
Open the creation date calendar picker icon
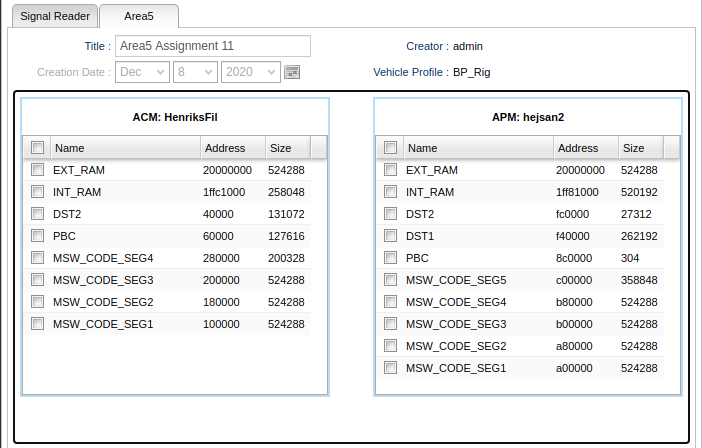click(292, 72)
